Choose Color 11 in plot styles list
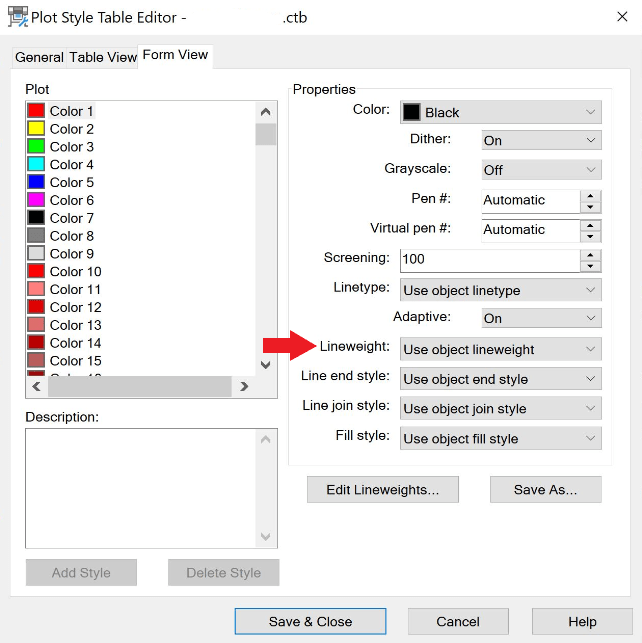Image resolution: width=642 pixels, height=643 pixels. point(75,289)
